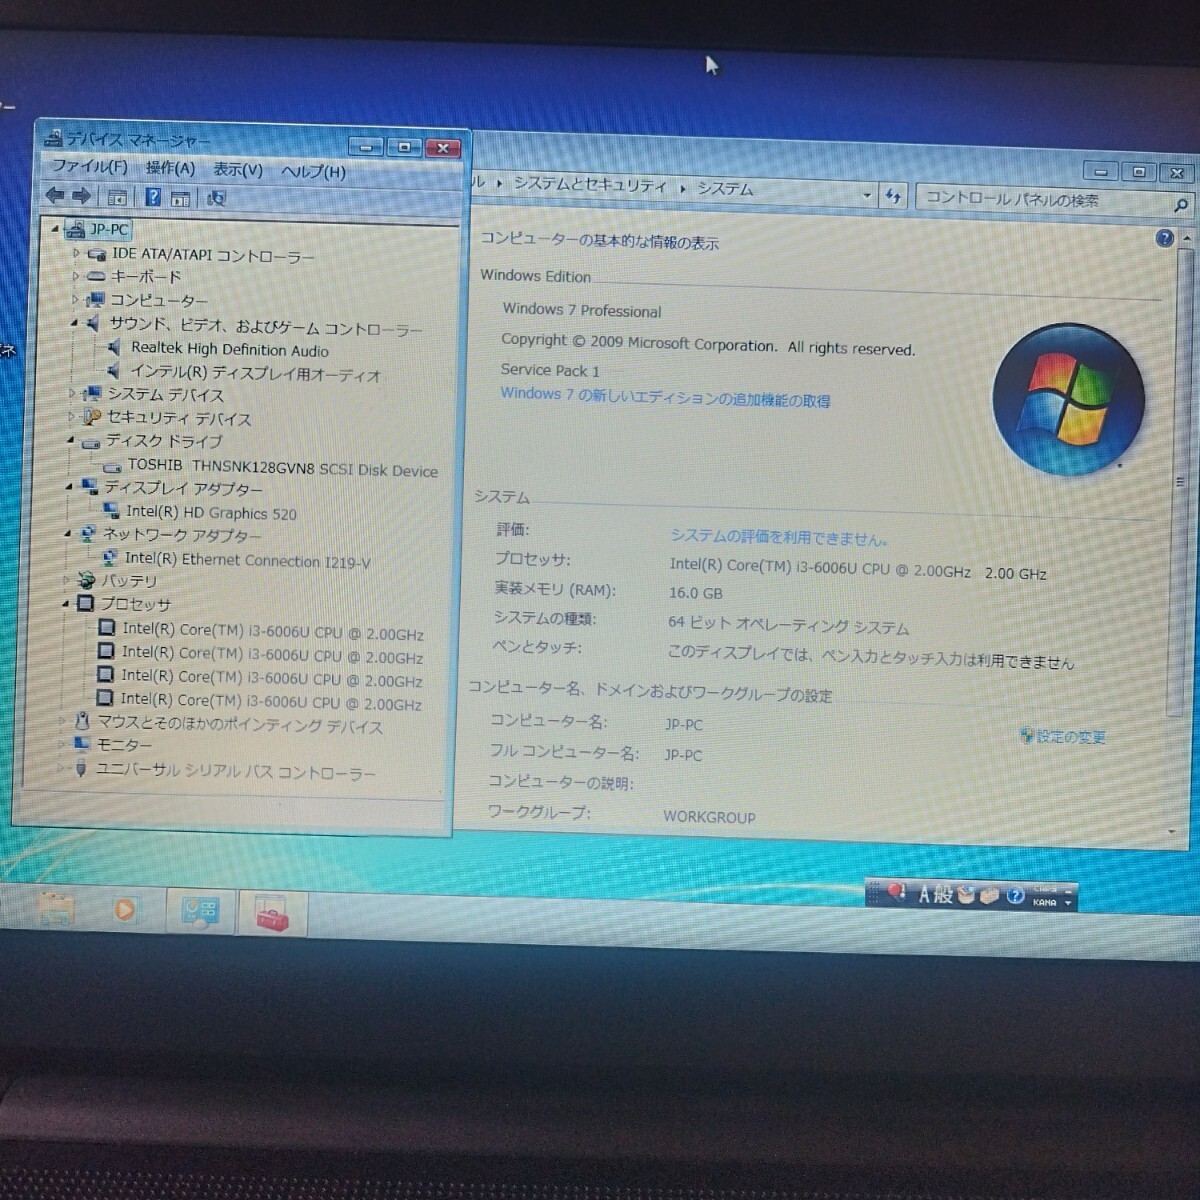Screen dimensions: 1200x1200
Task: Select インテル(R) ディスプレイ用オーディオ item
Action: pos(256,374)
